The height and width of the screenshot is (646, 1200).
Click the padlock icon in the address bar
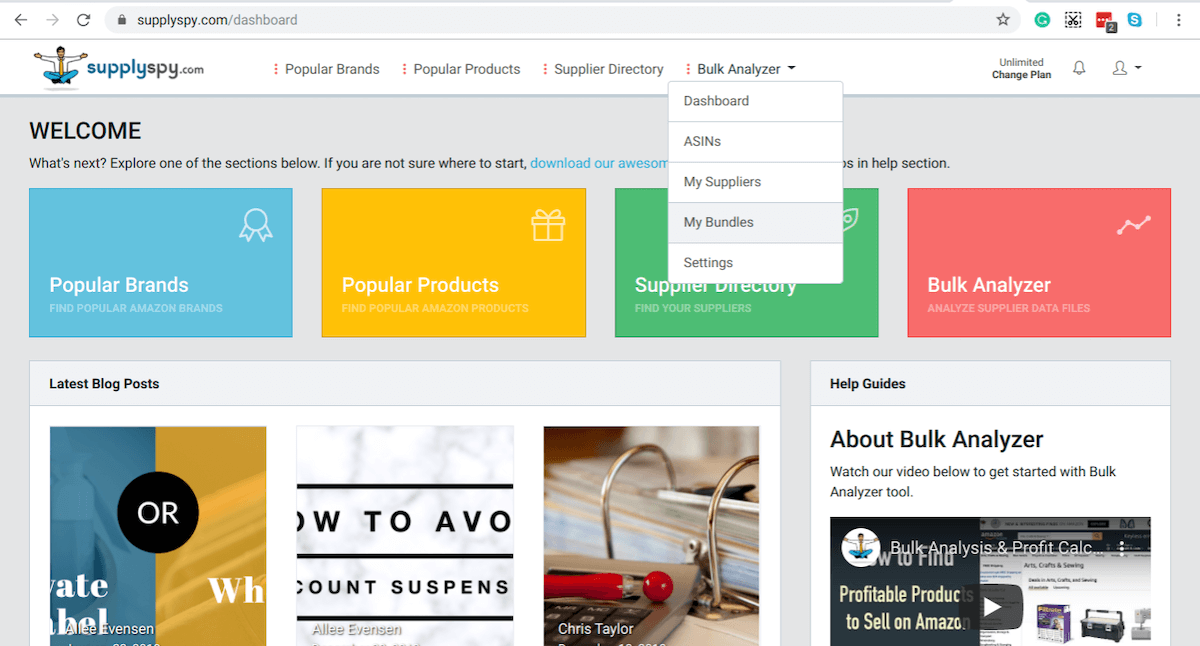(x=122, y=20)
